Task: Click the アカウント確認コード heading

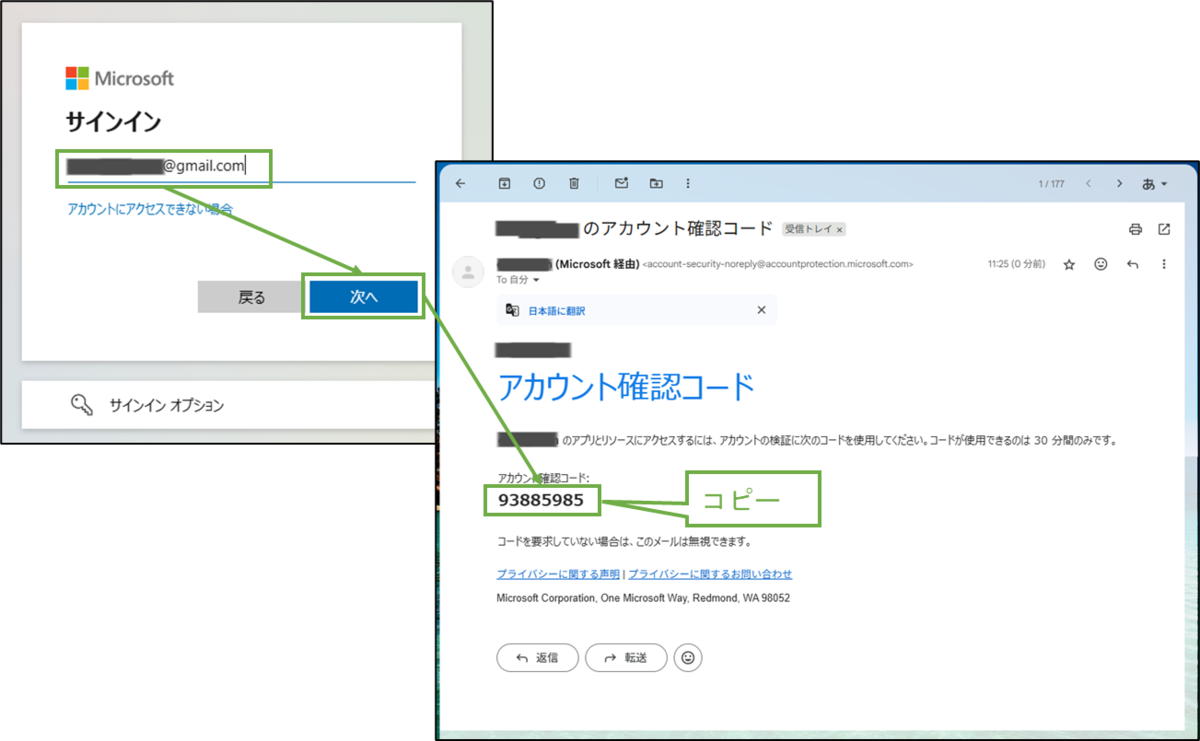Action: (625, 387)
